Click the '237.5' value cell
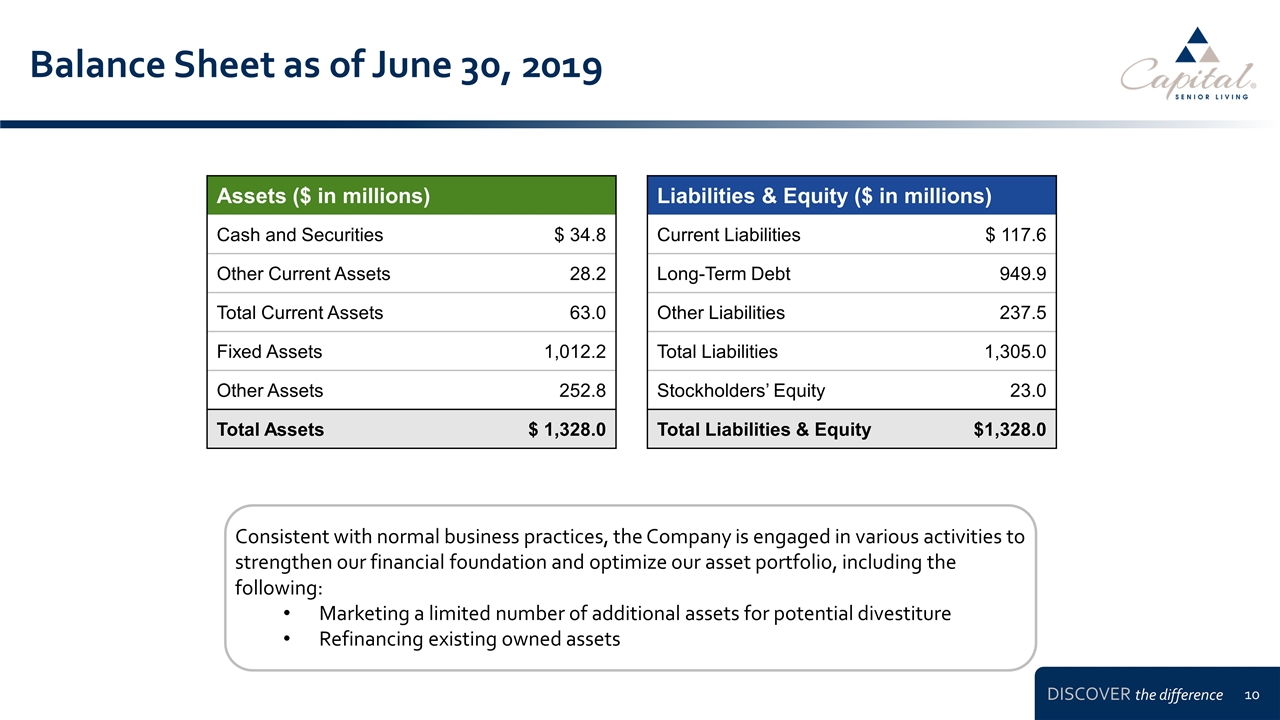 (1023, 313)
